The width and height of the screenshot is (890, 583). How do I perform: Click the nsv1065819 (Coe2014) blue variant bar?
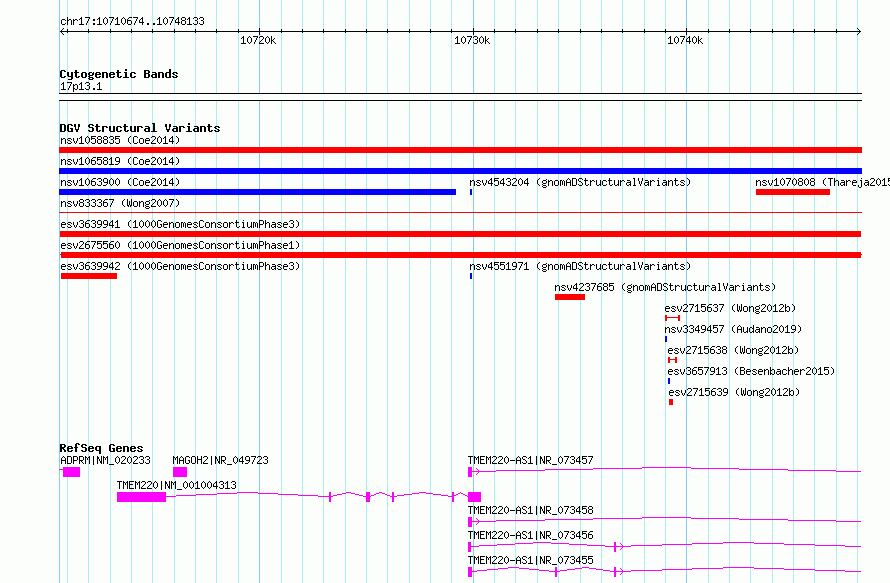pos(460,171)
